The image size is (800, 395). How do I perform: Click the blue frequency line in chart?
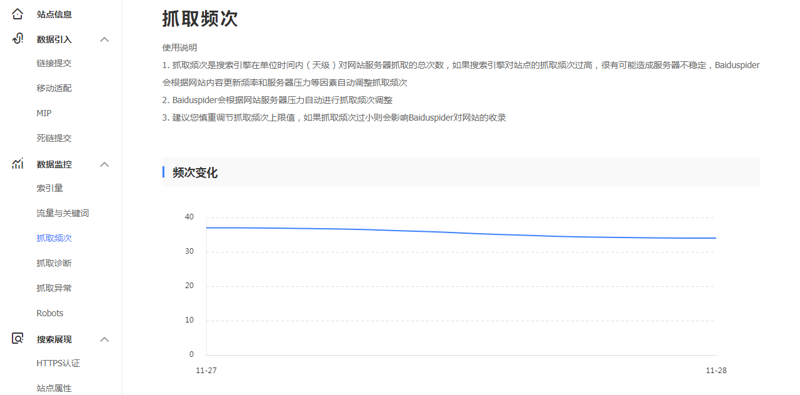point(461,233)
